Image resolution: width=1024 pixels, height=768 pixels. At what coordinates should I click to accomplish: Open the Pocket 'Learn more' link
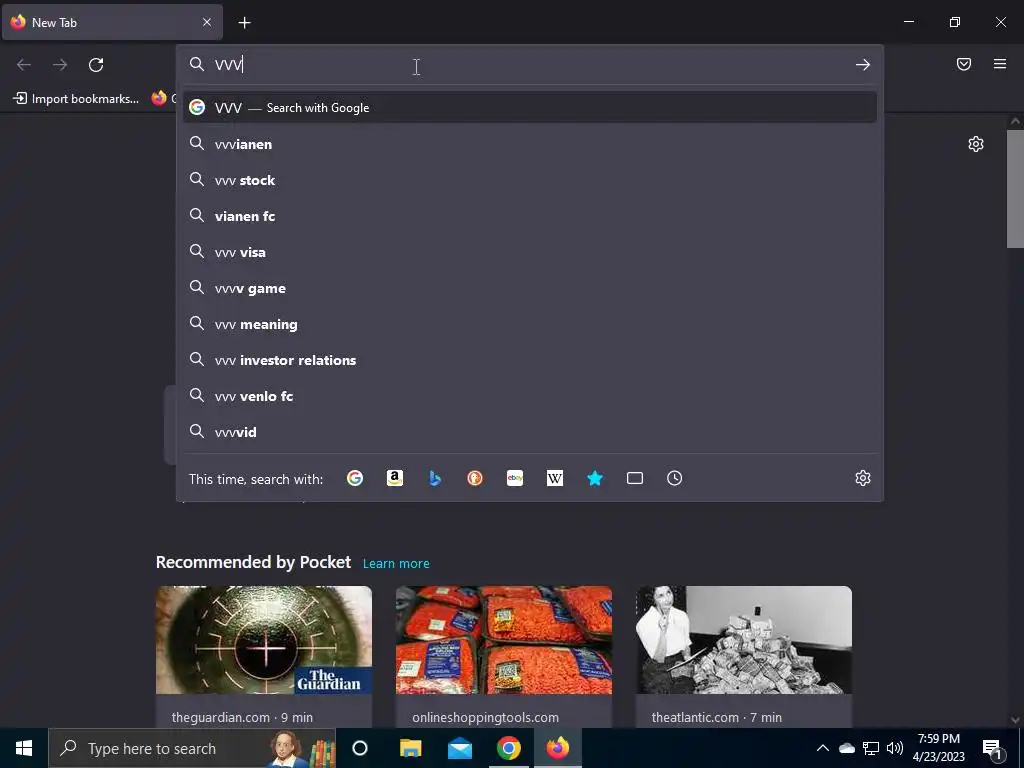tap(396, 563)
